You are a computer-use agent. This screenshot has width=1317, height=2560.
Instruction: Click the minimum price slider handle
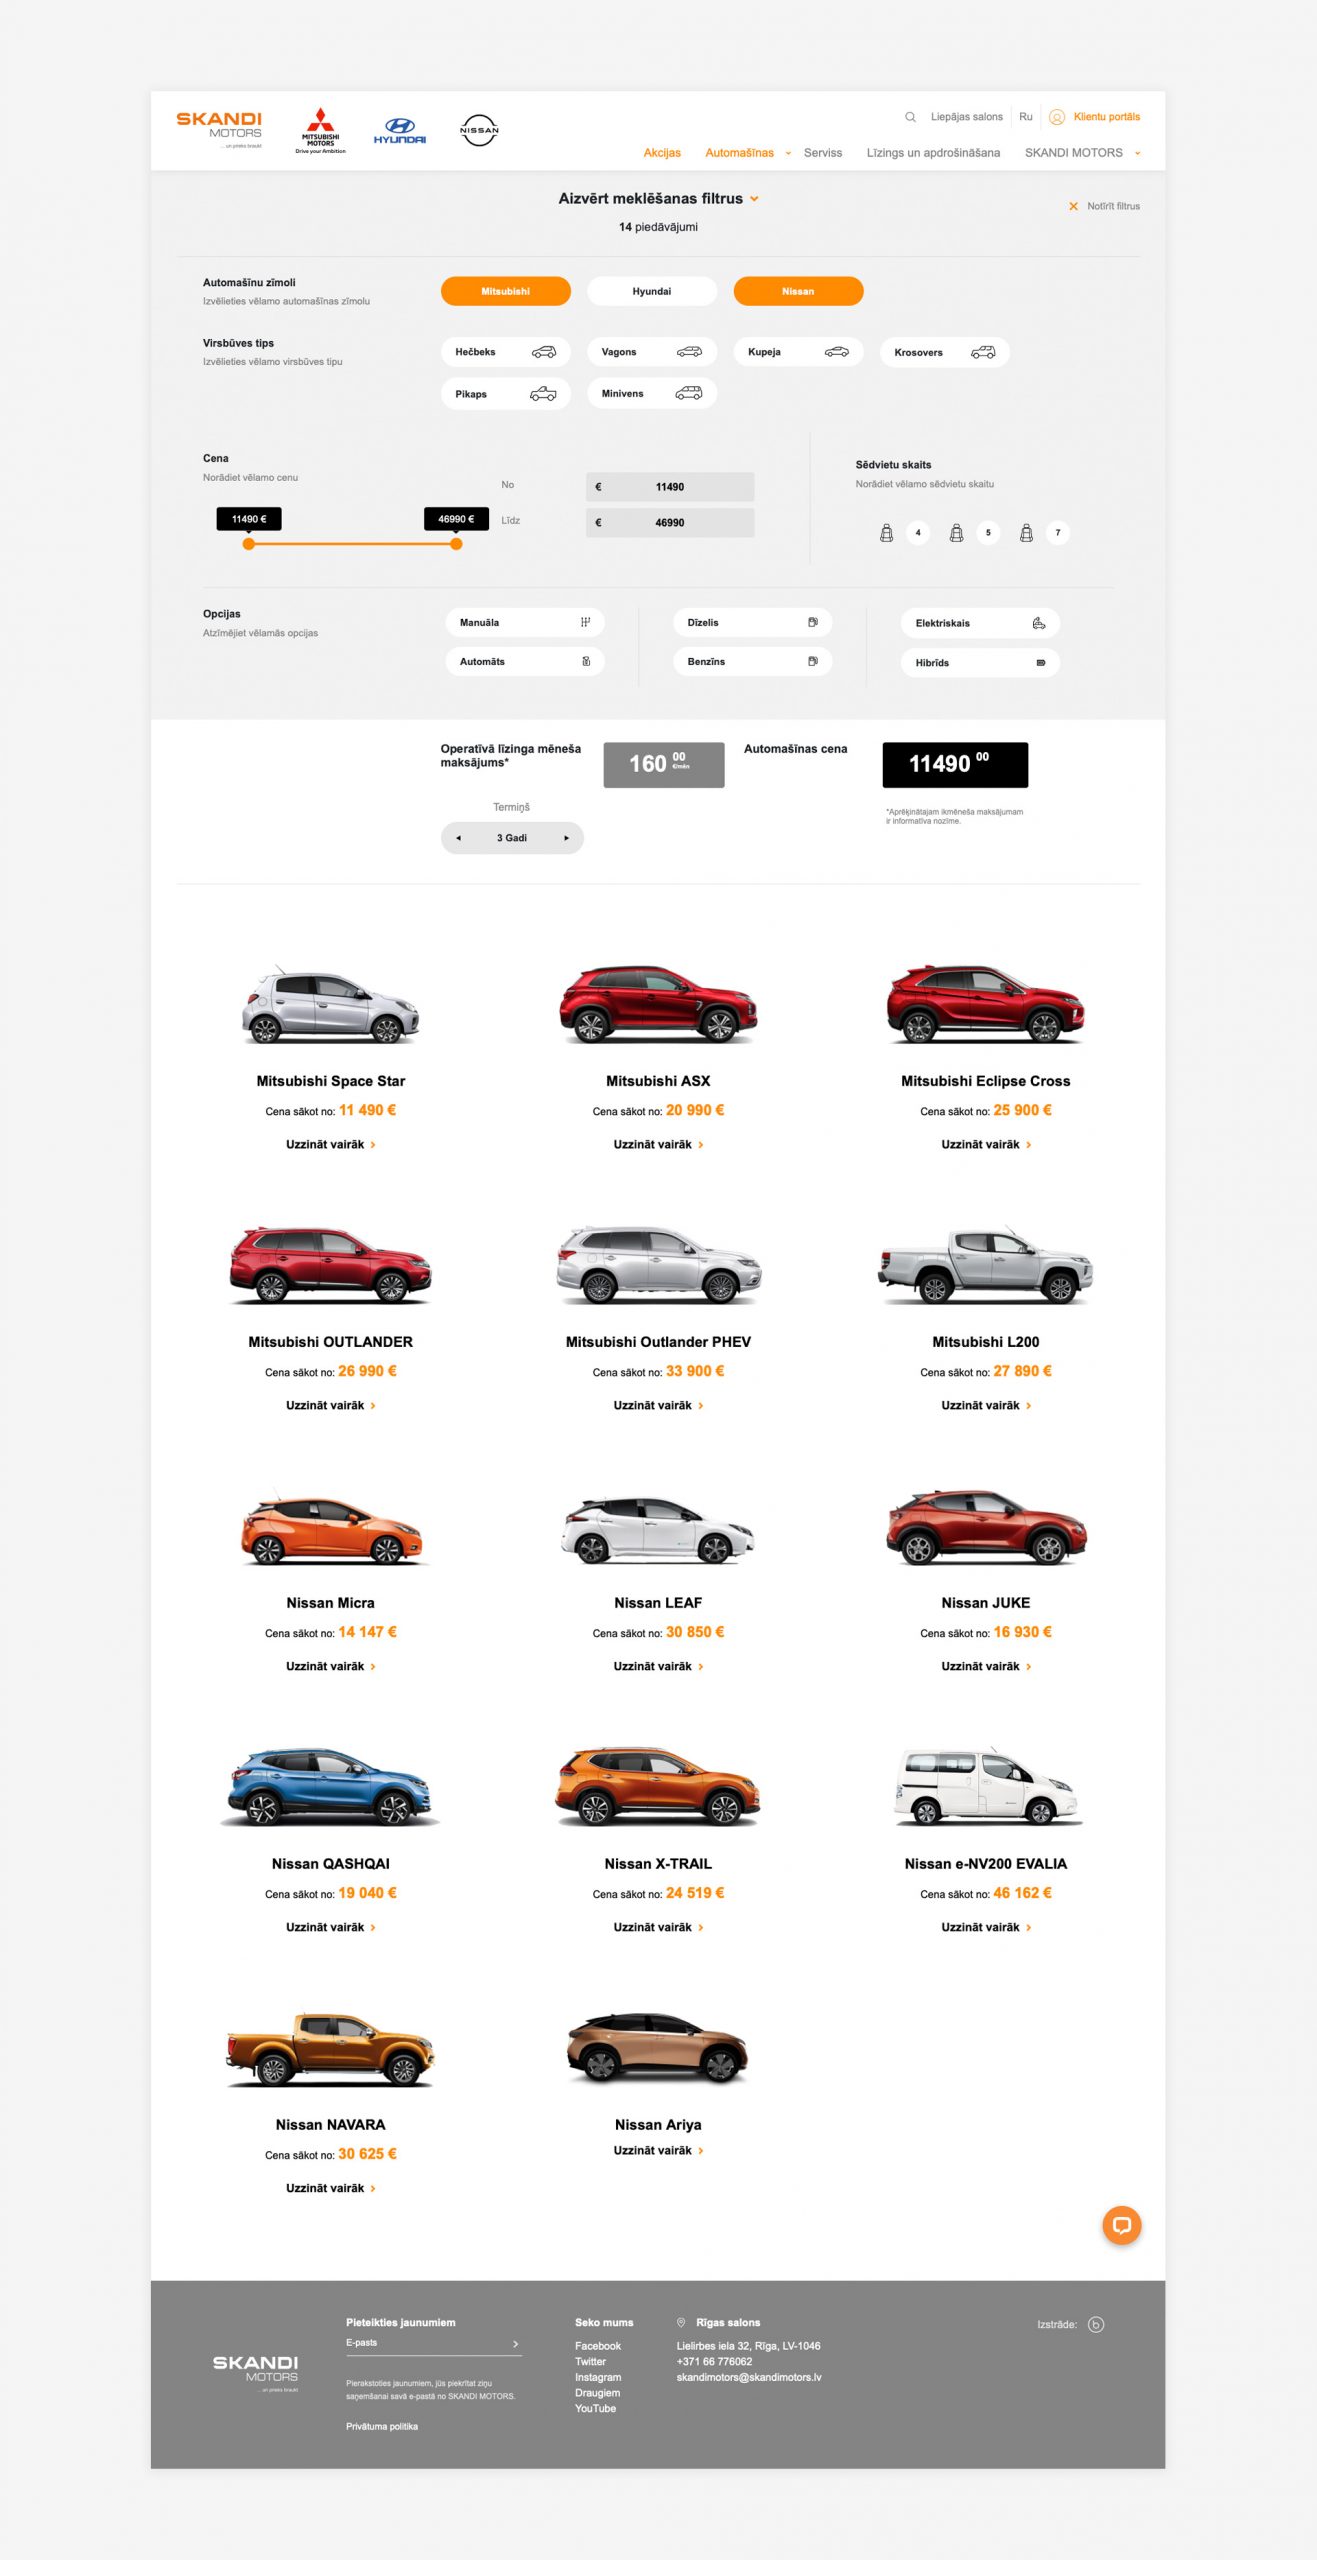(x=249, y=544)
